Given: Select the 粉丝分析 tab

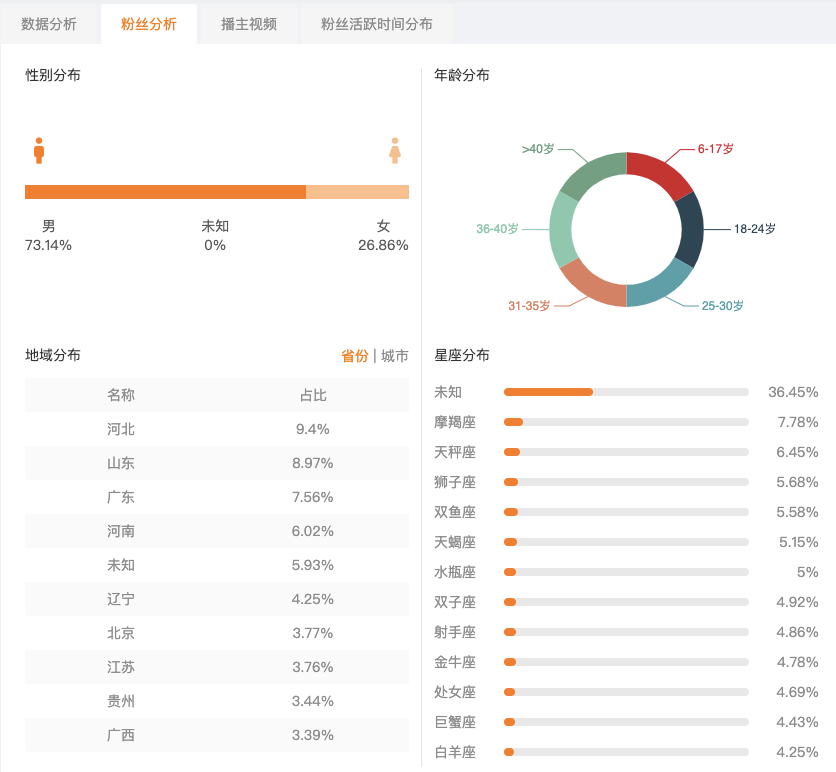Looking at the screenshot, I should (149, 24).
